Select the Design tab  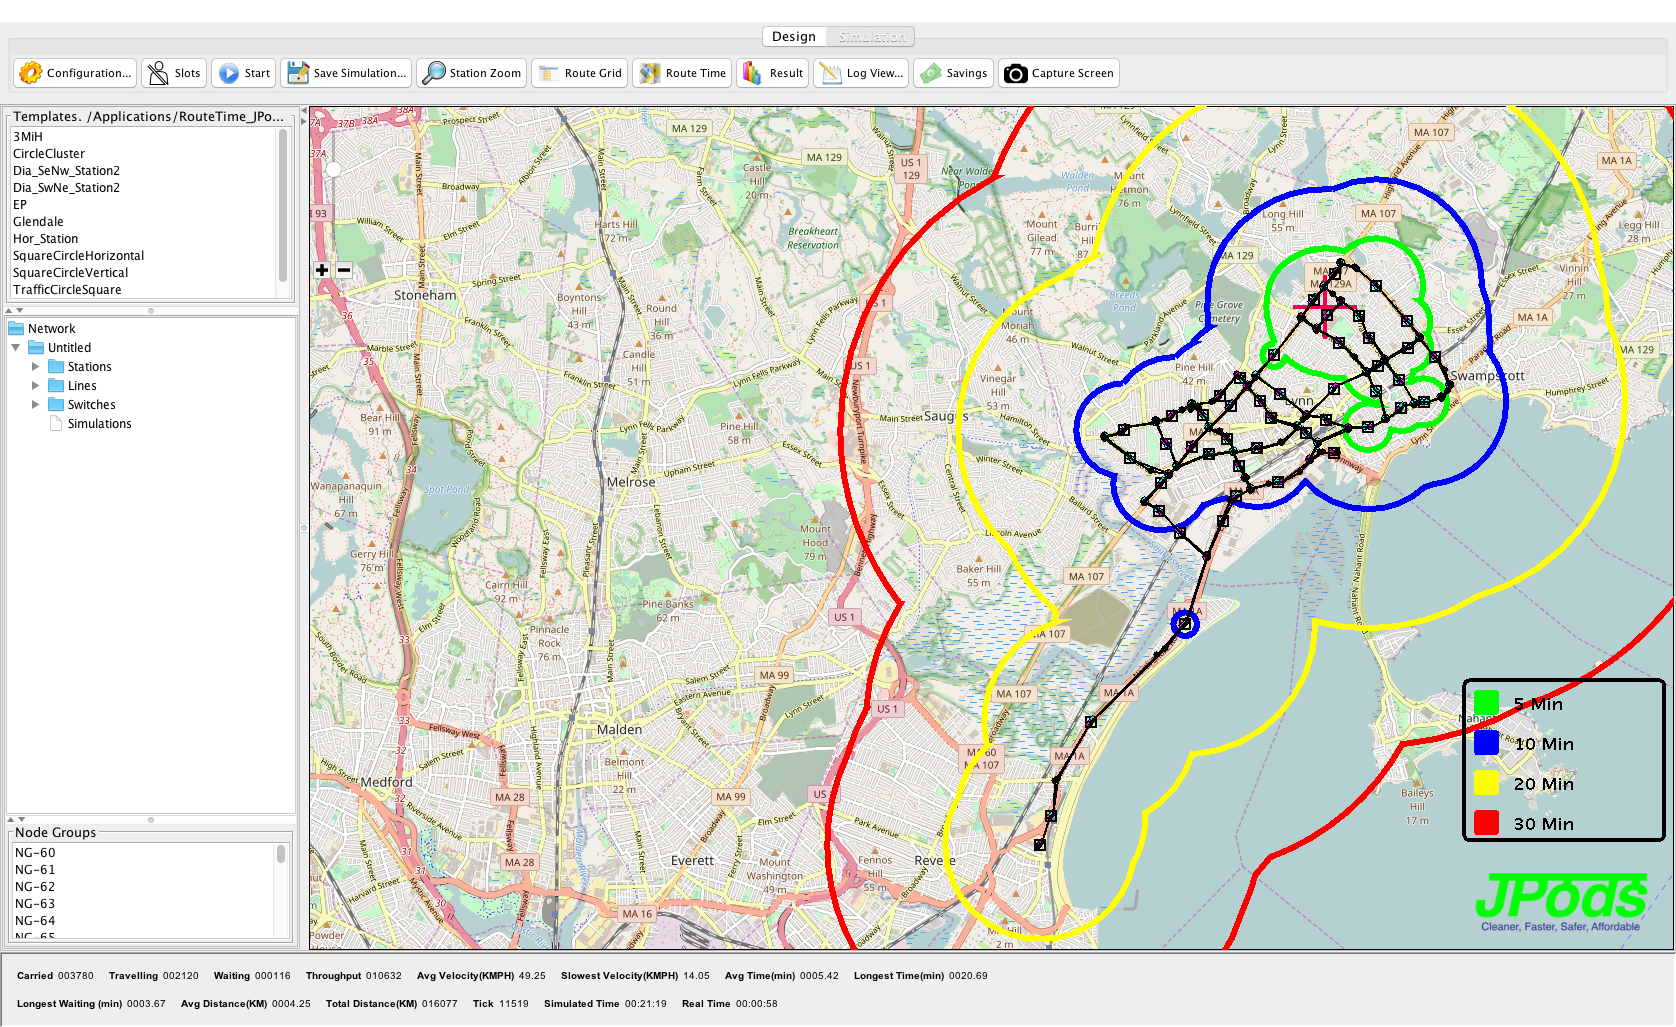tap(794, 37)
